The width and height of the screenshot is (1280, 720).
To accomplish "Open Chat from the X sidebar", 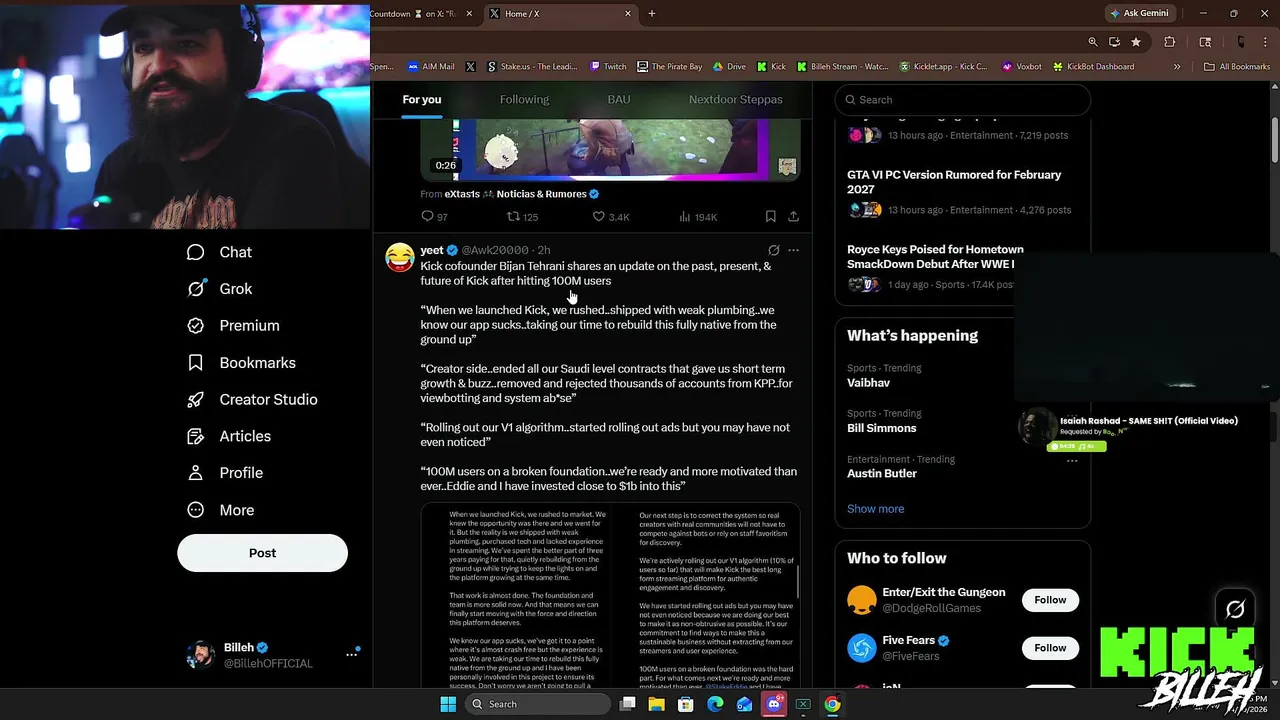I will pos(220,252).
